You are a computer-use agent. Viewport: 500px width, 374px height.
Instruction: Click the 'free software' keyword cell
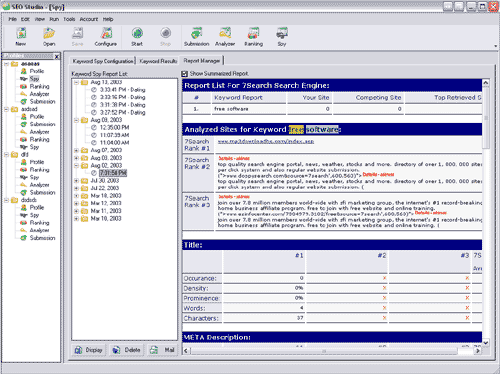(x=249, y=109)
